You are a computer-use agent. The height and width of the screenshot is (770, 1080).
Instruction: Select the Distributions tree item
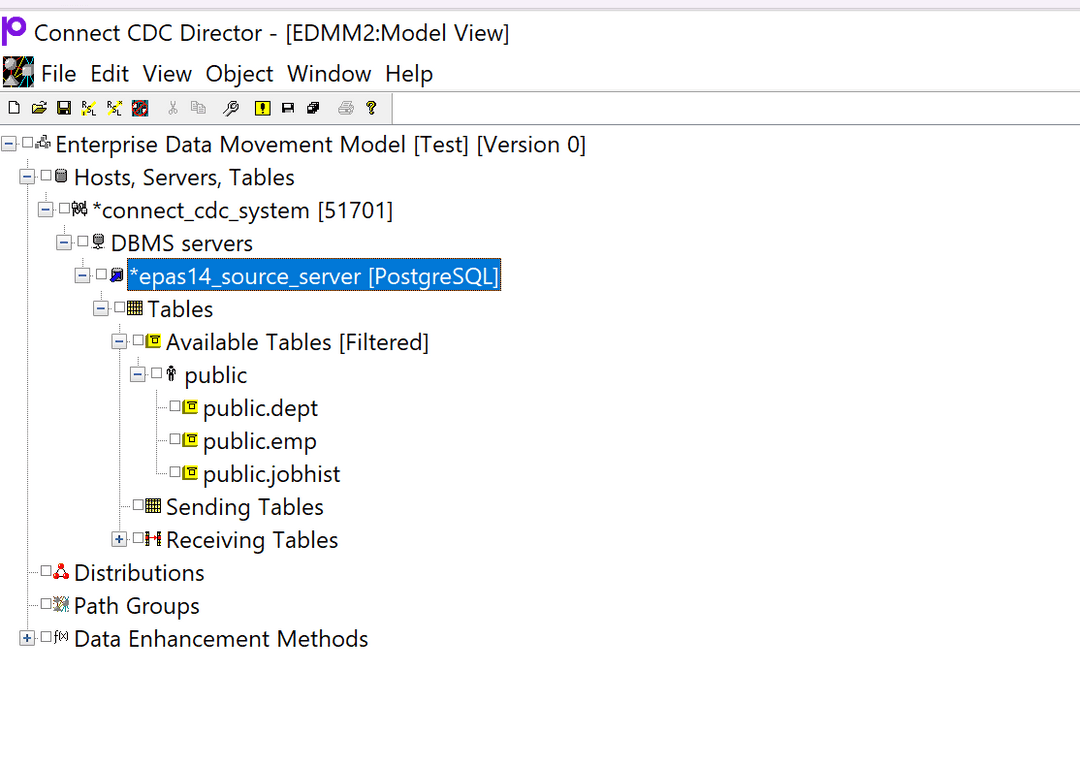(139, 573)
